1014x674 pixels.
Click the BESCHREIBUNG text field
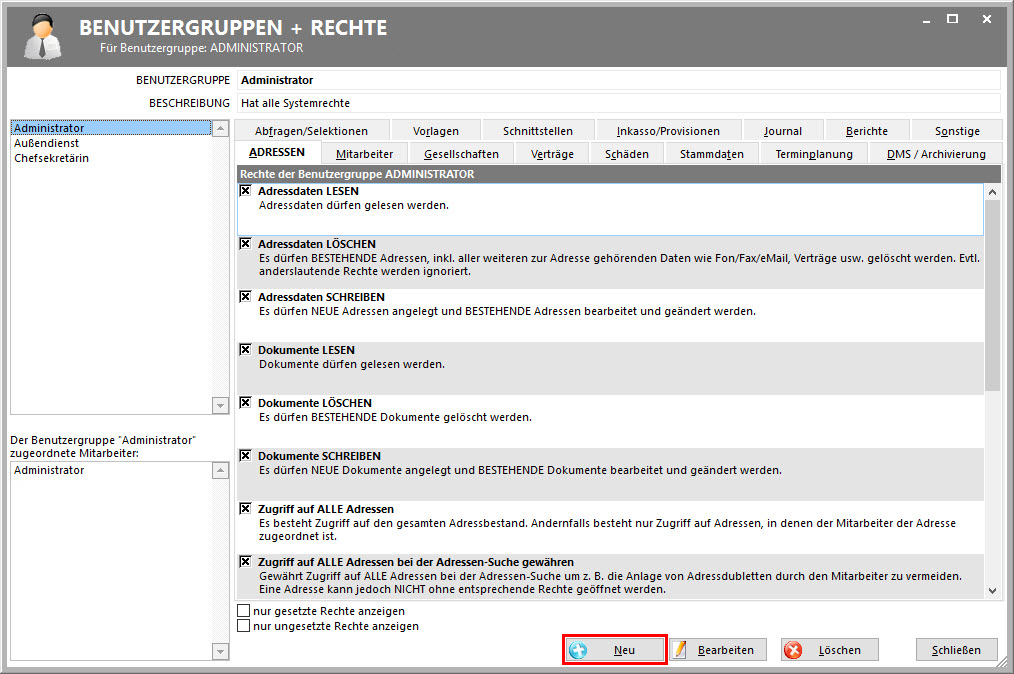point(617,103)
